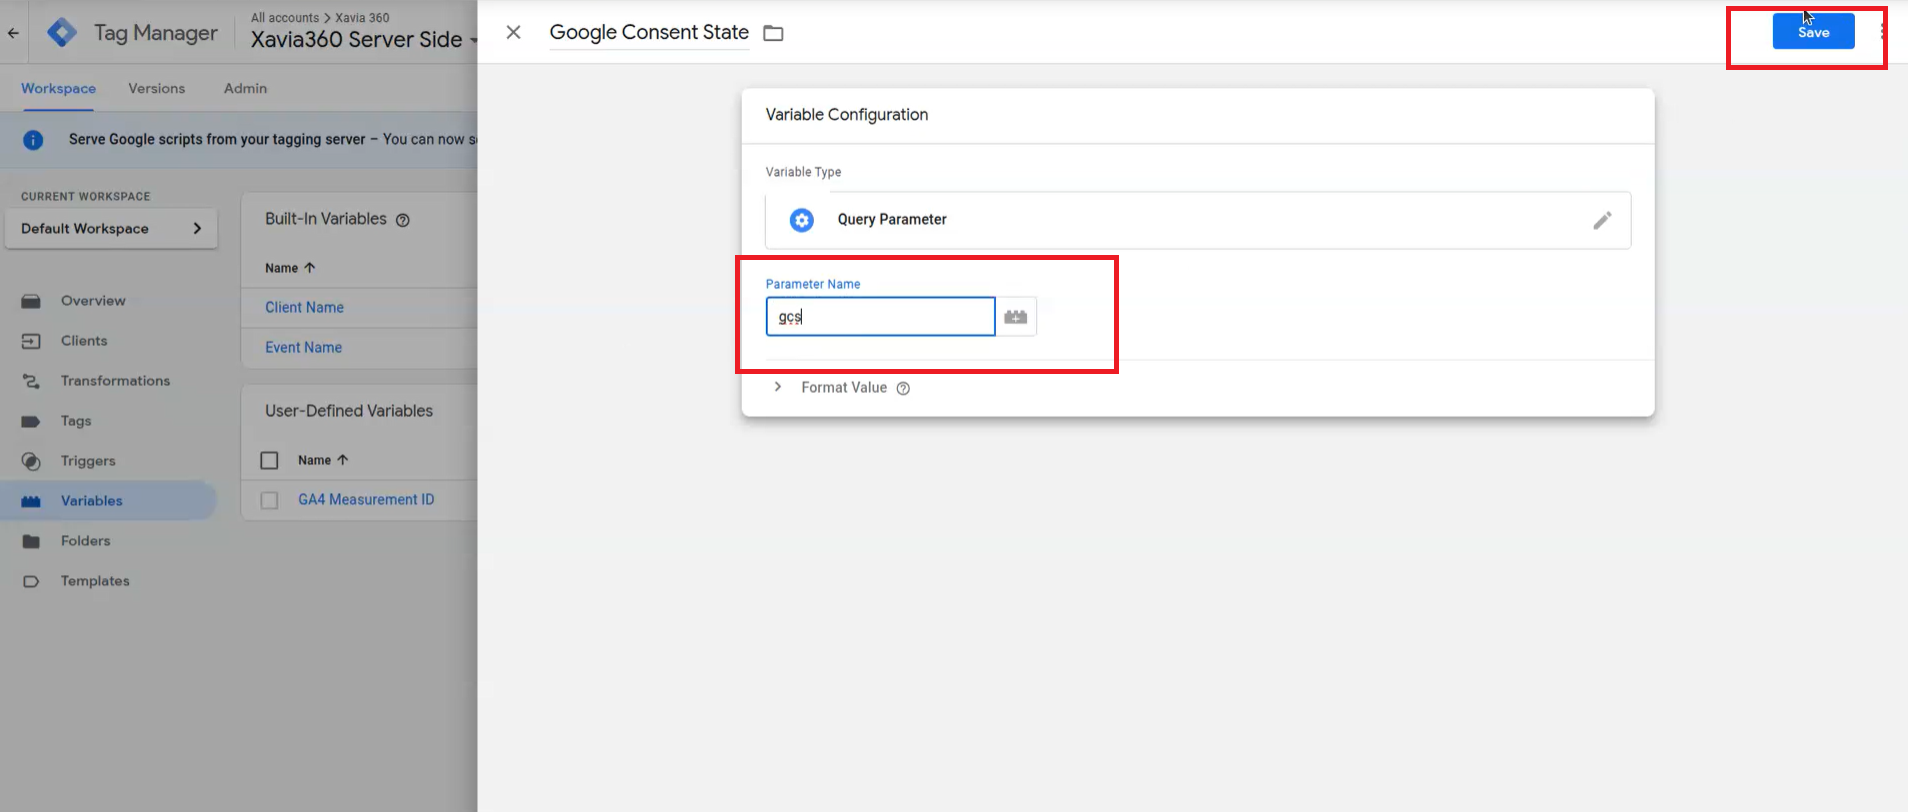This screenshot has height=812, width=1908.
Task: Click the Folders sidebar icon
Action: click(x=31, y=541)
